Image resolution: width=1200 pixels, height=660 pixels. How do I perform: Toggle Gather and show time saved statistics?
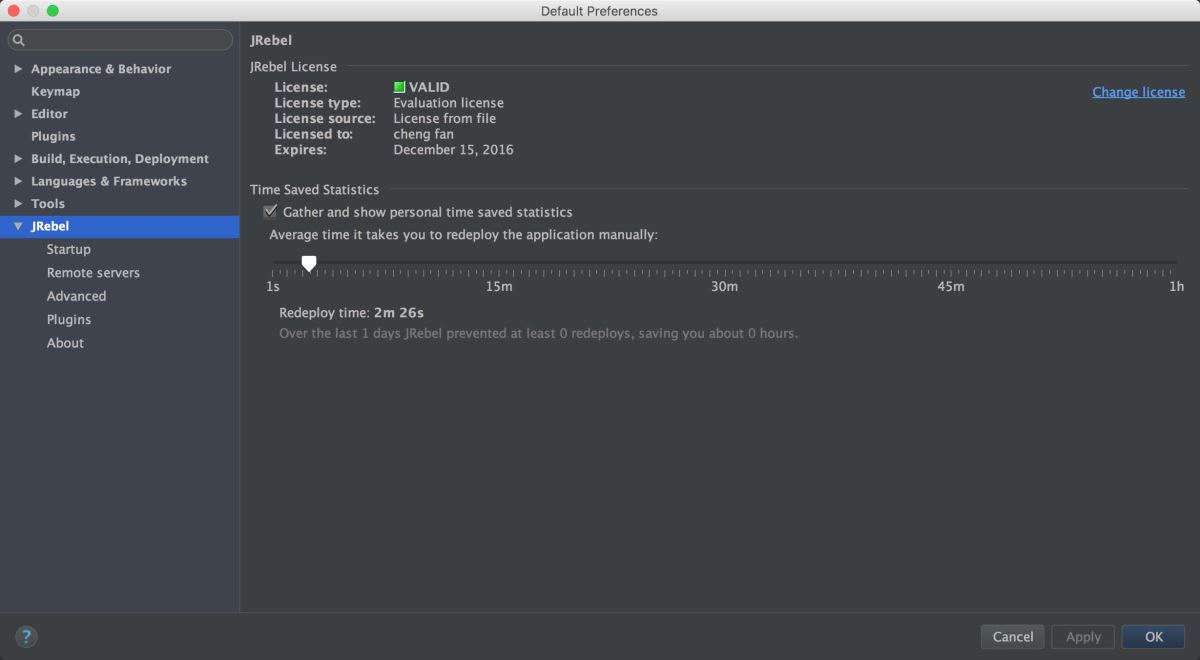270,212
